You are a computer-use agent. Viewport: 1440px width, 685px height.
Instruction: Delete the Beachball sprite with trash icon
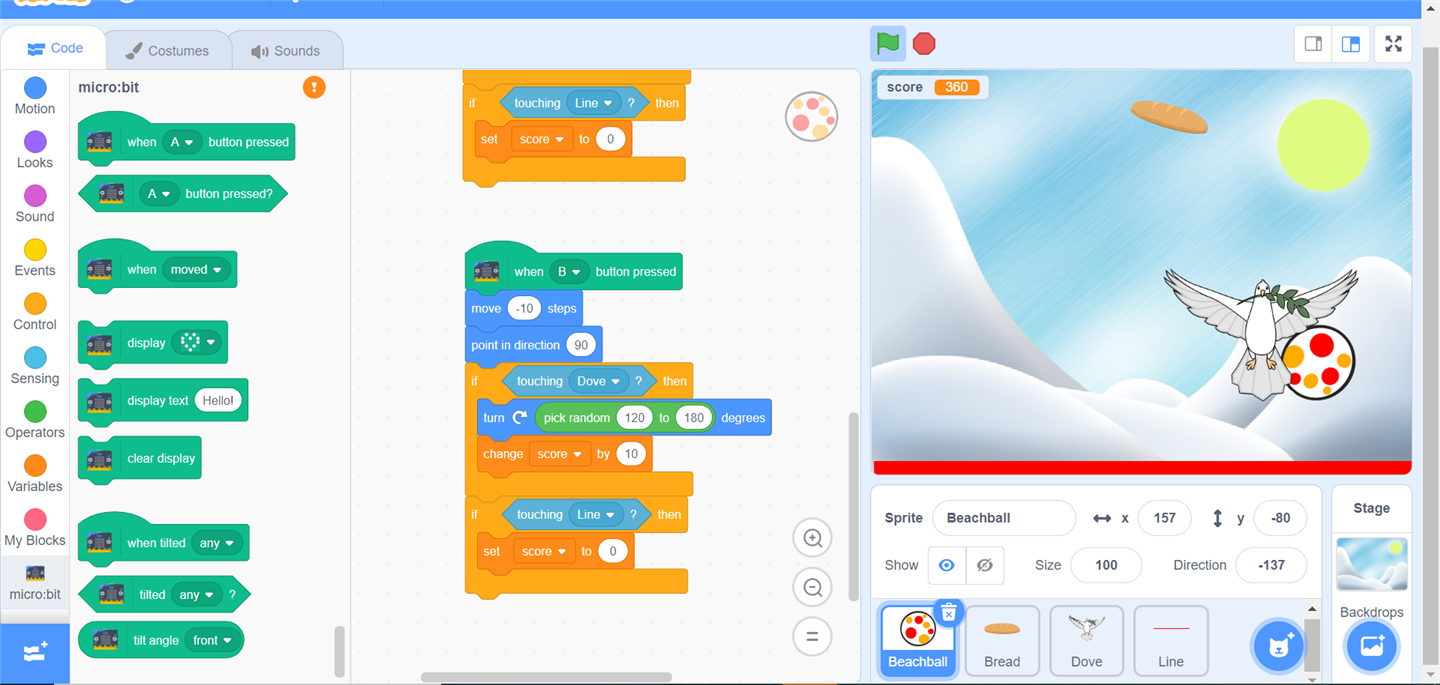pyautogui.click(x=948, y=612)
